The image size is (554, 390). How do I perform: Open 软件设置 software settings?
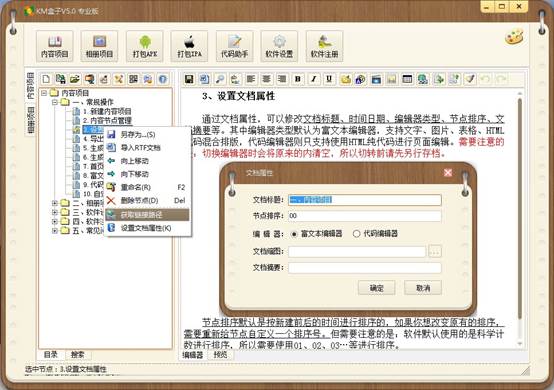pos(279,46)
